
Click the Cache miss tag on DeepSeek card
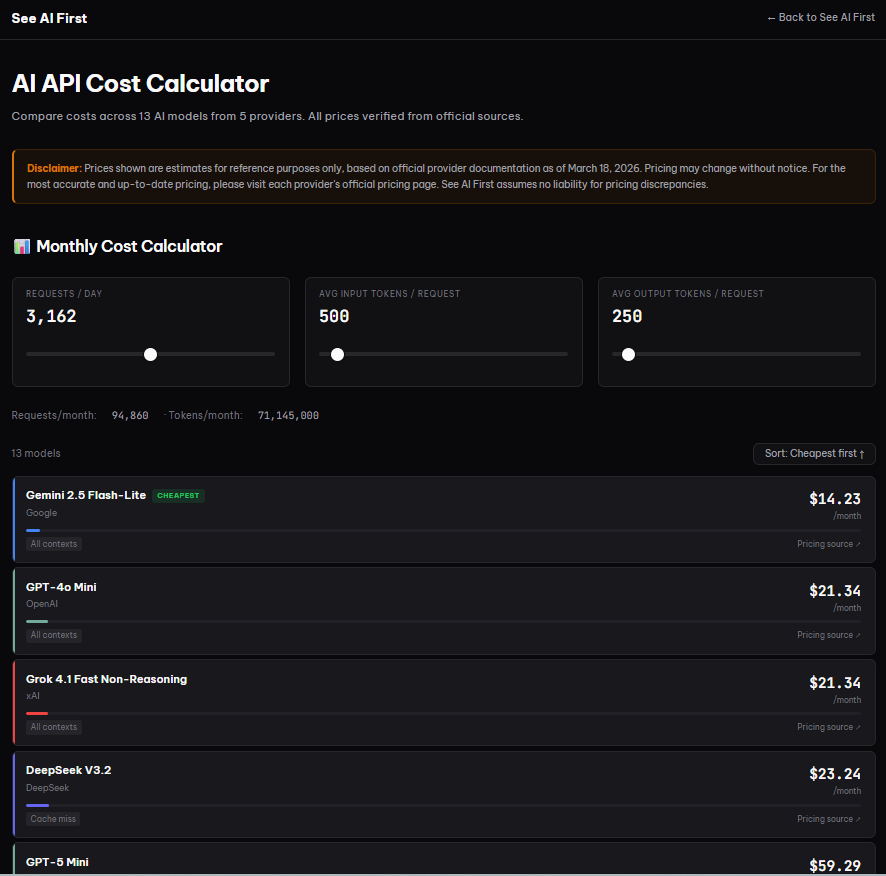pos(53,819)
